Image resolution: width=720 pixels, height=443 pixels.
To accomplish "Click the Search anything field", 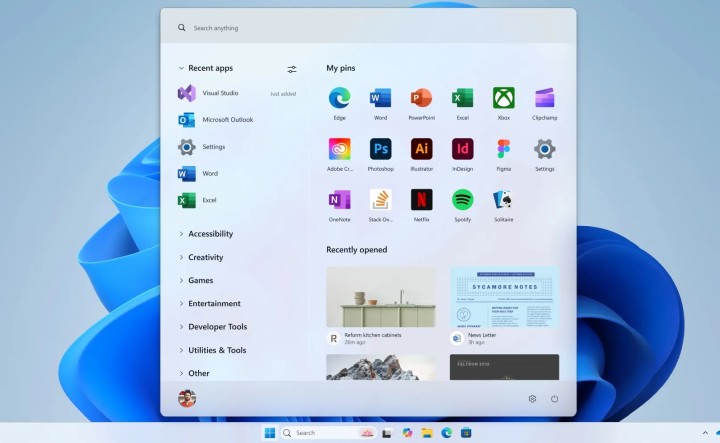I will click(x=368, y=28).
